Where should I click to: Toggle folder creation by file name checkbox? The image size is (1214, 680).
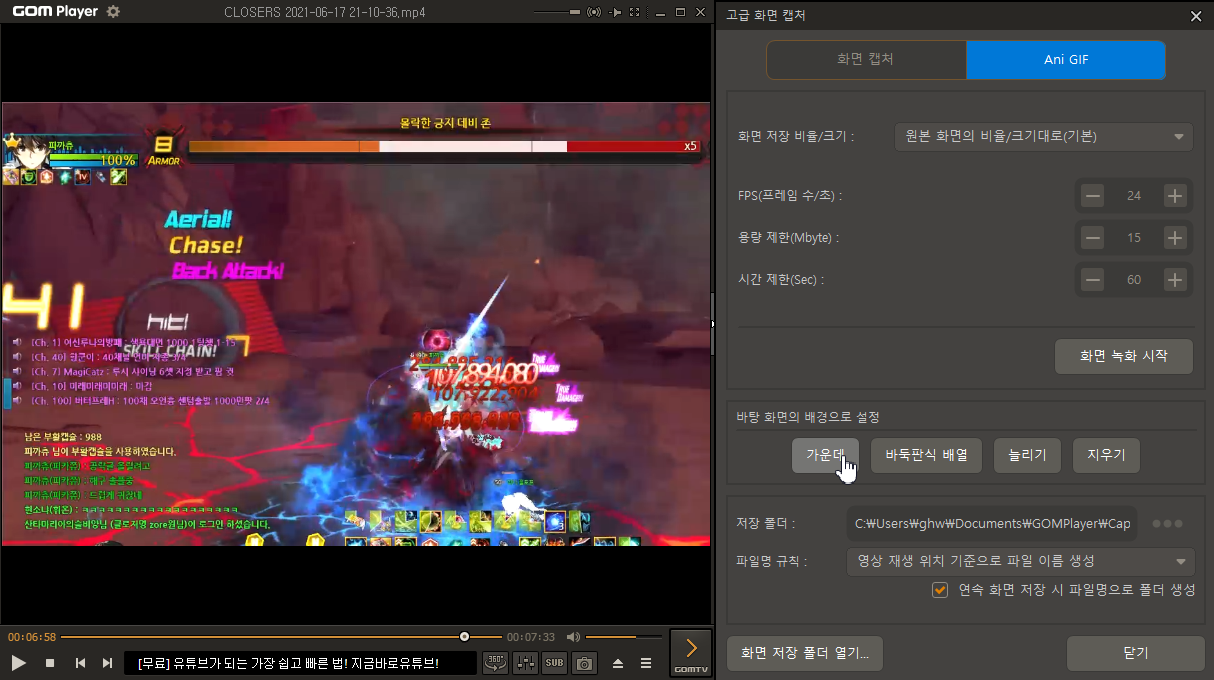(940, 590)
